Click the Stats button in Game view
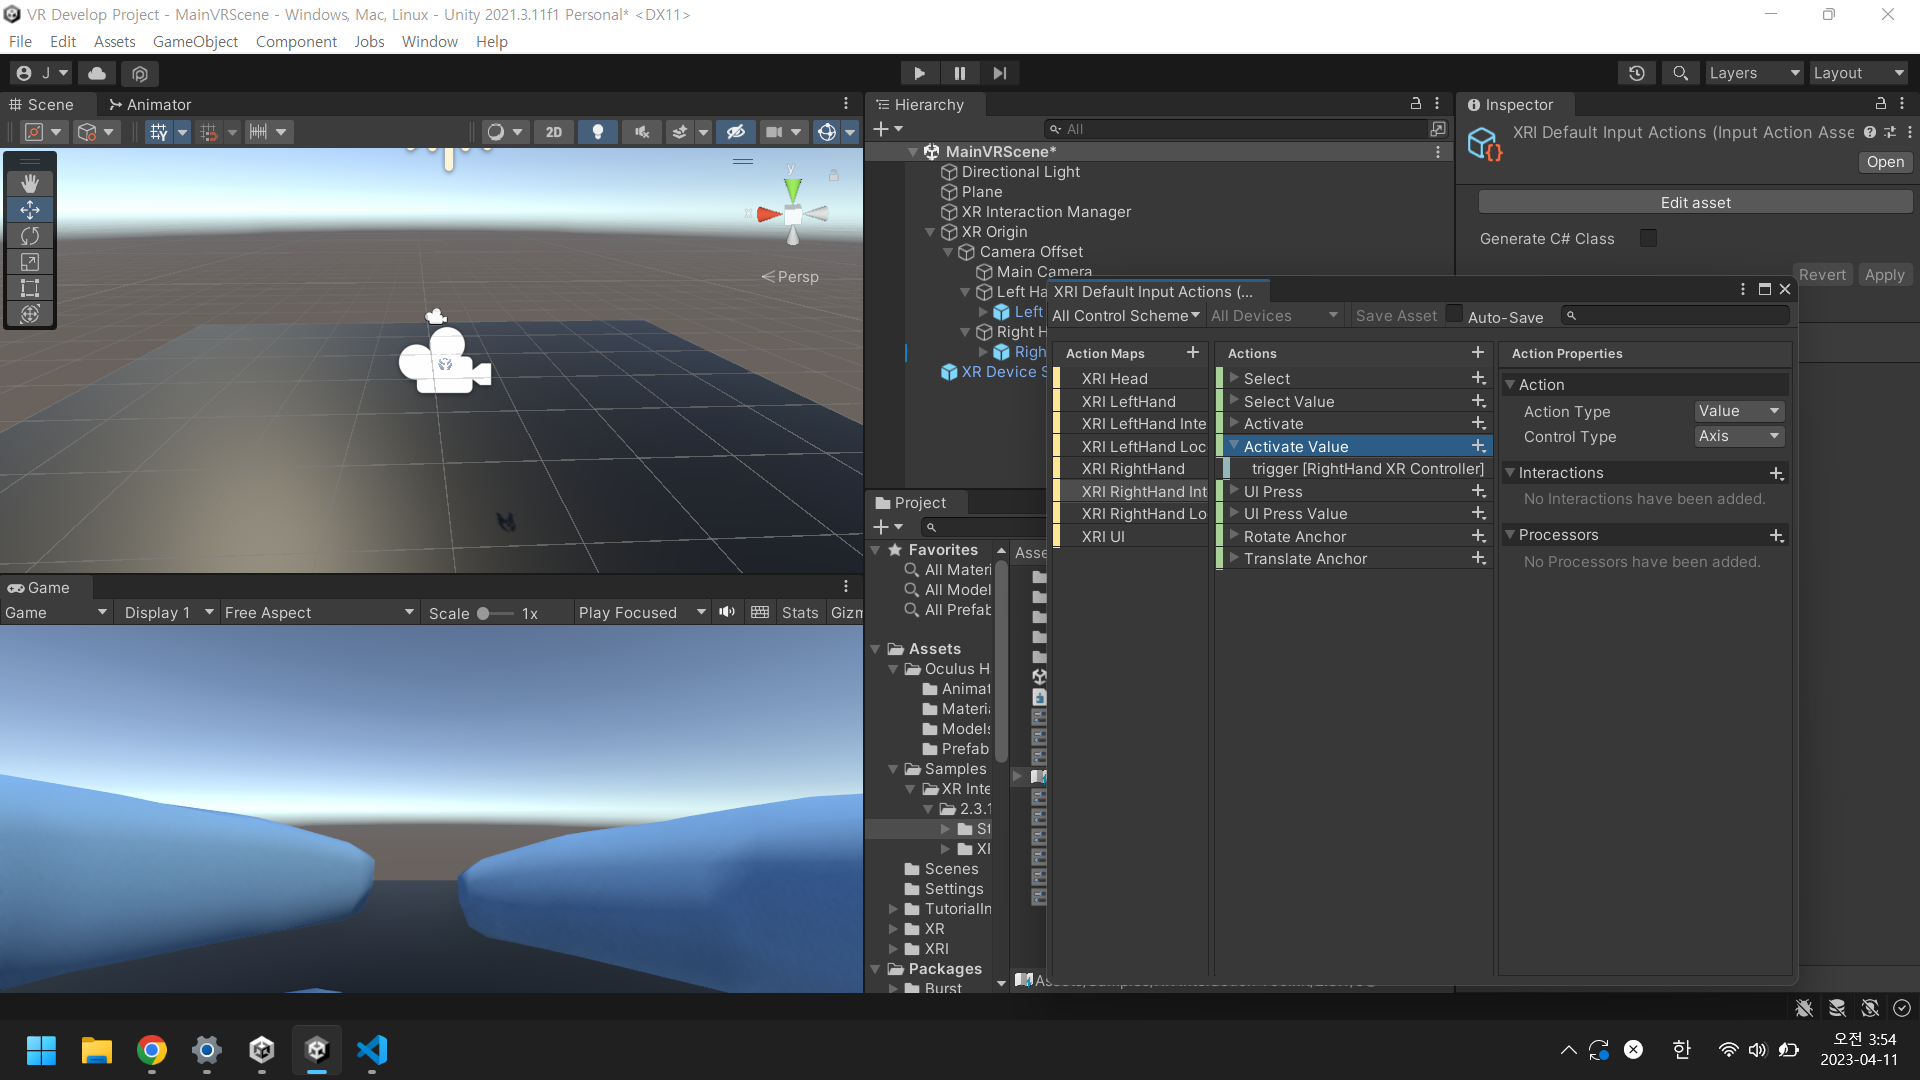This screenshot has height=1080, width=1920. 800,612
